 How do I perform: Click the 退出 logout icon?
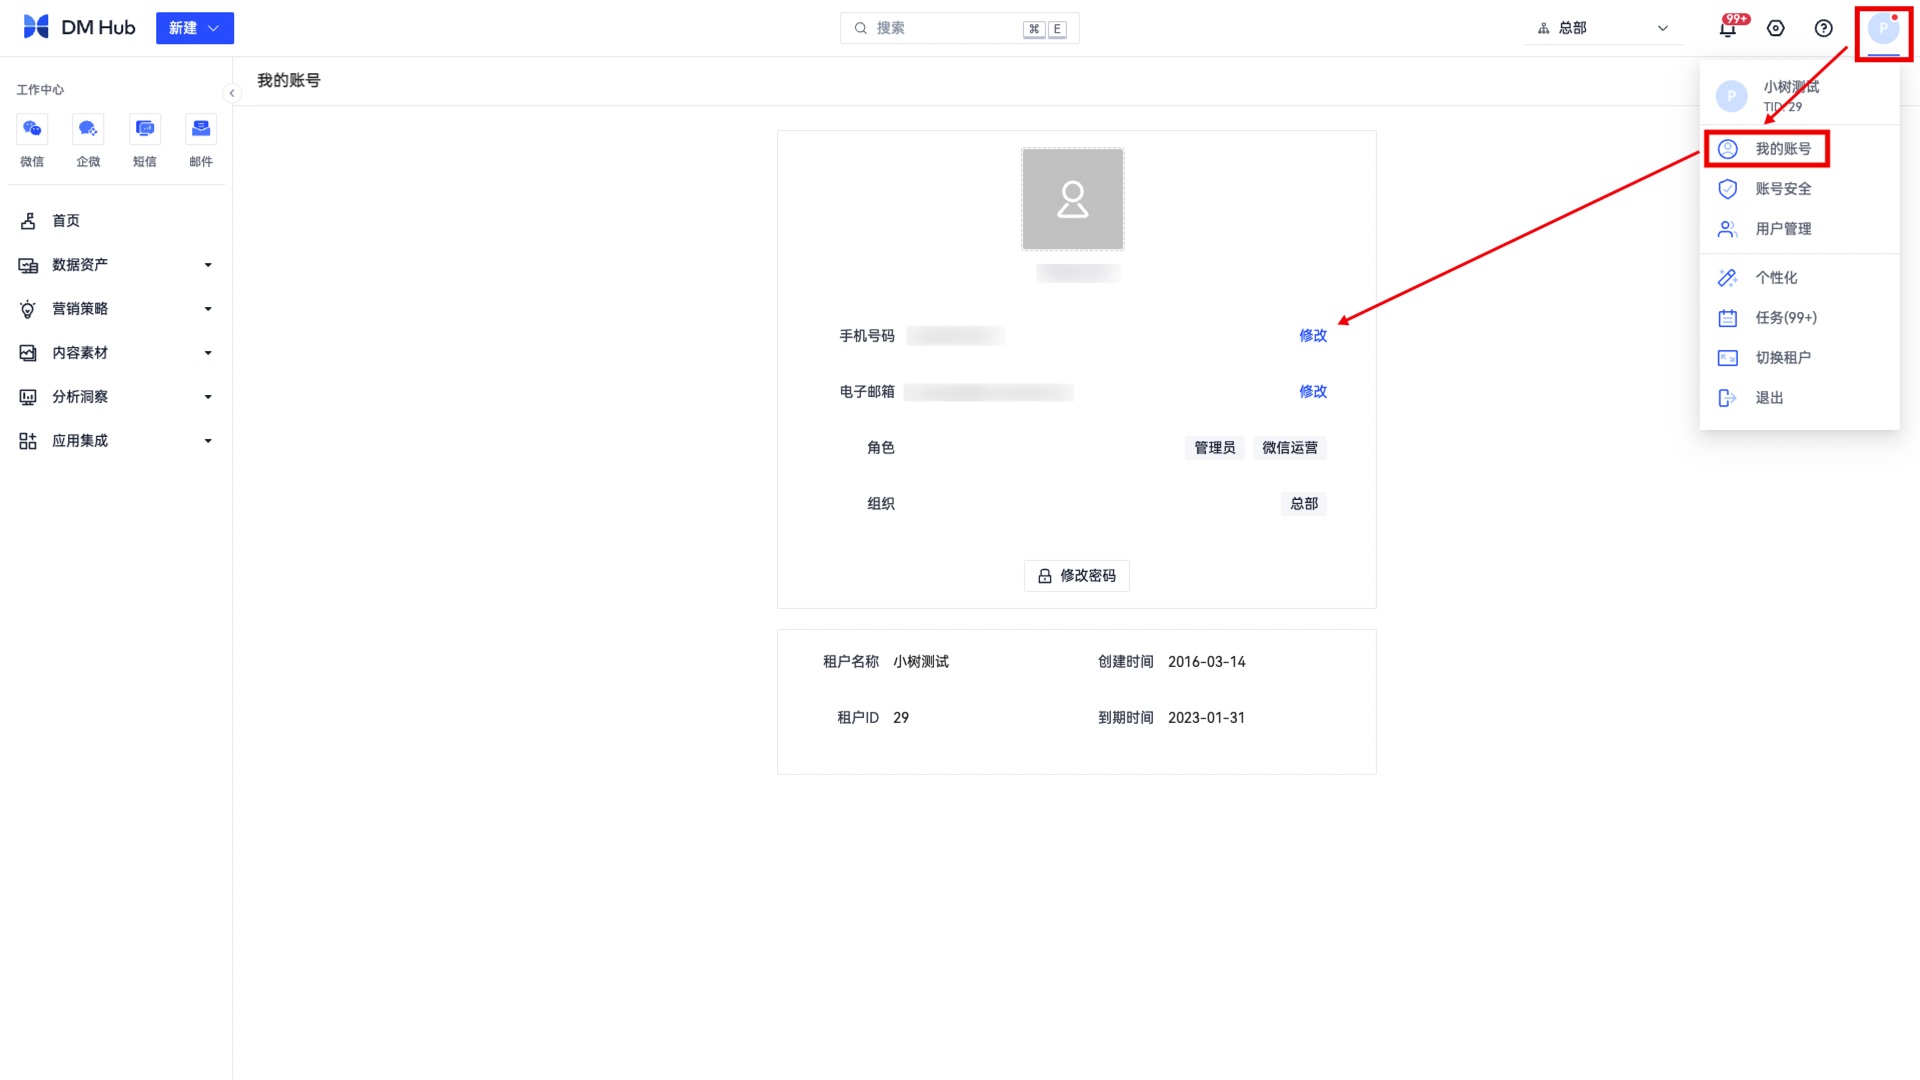[x=1728, y=398]
